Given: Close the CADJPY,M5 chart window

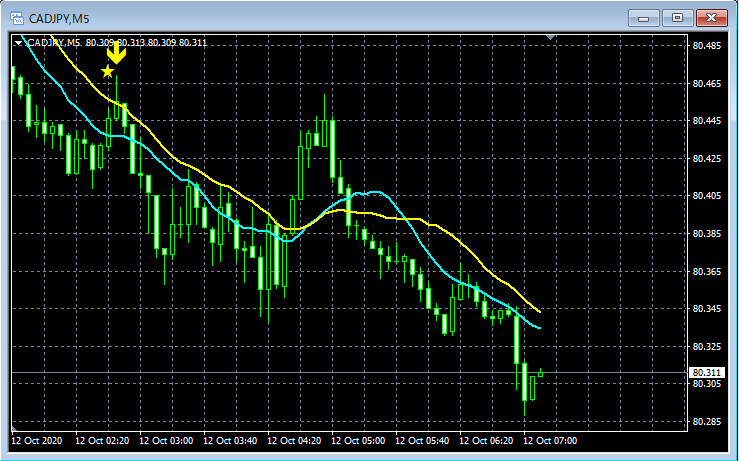Looking at the screenshot, I should (711, 18).
